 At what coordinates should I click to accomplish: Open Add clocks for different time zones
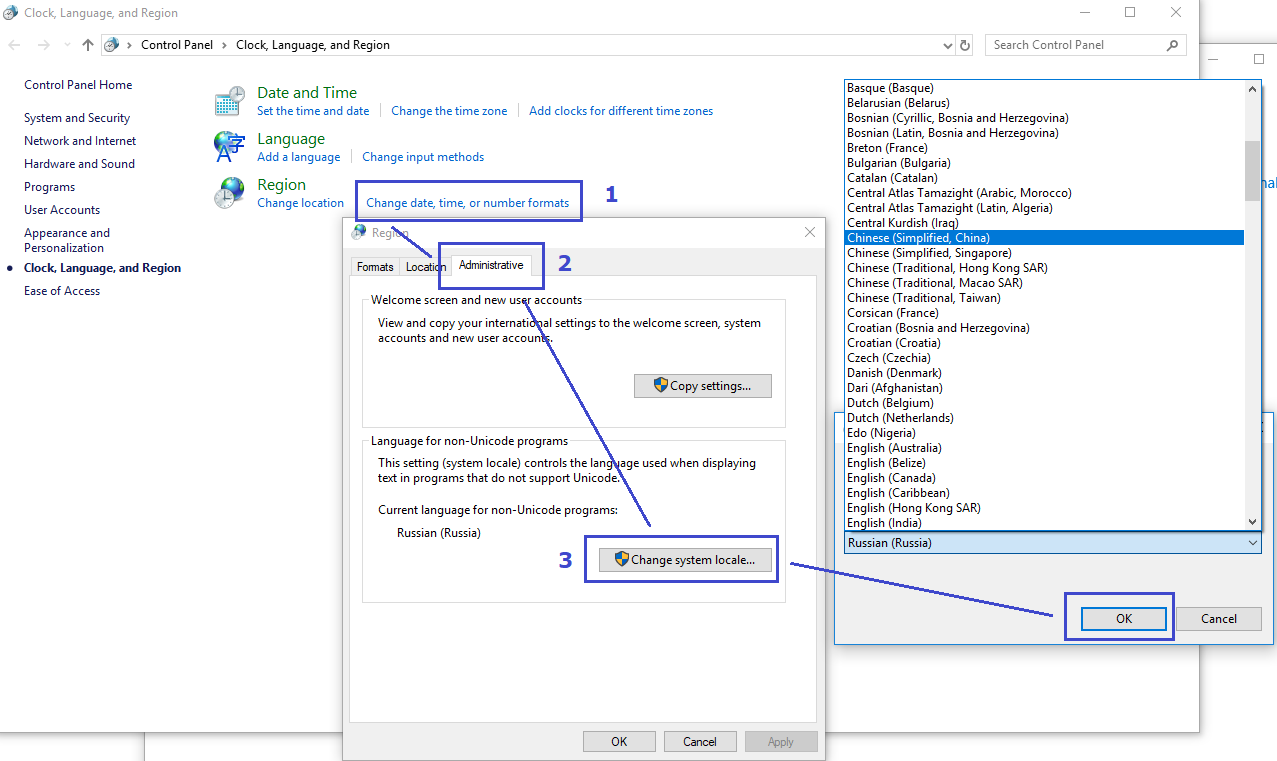coord(621,111)
